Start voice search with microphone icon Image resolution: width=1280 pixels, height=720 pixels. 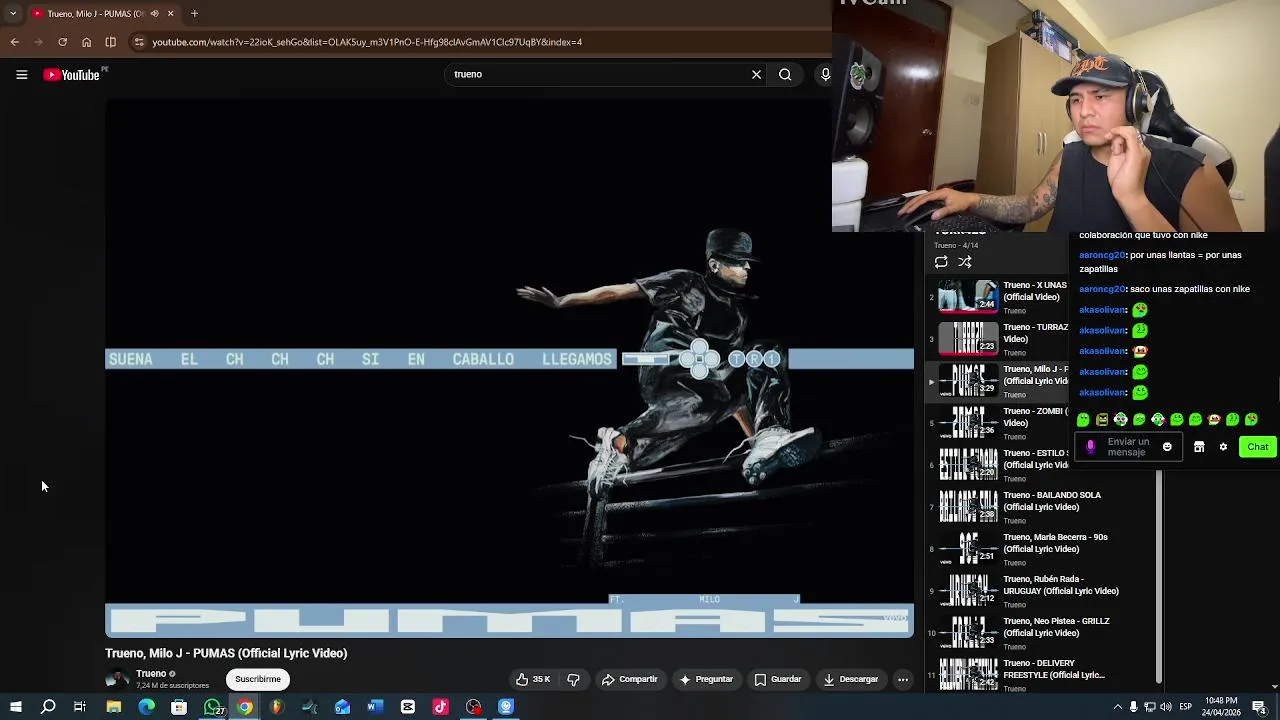click(825, 74)
